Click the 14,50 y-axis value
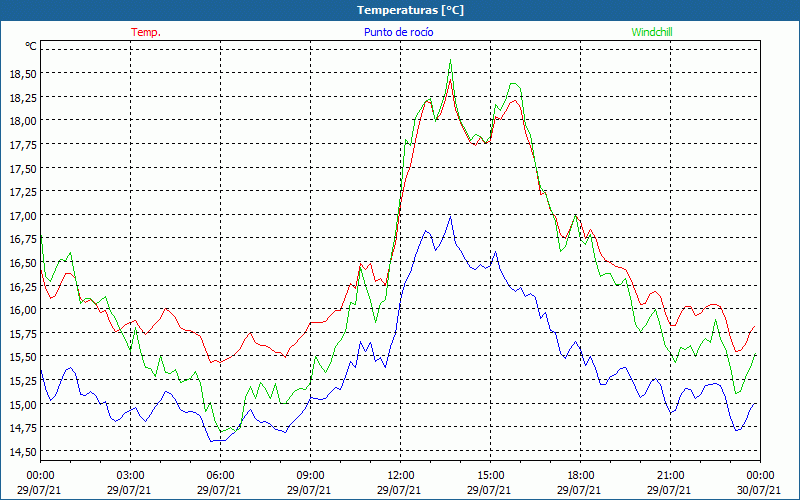800x500 pixels. click(23, 452)
